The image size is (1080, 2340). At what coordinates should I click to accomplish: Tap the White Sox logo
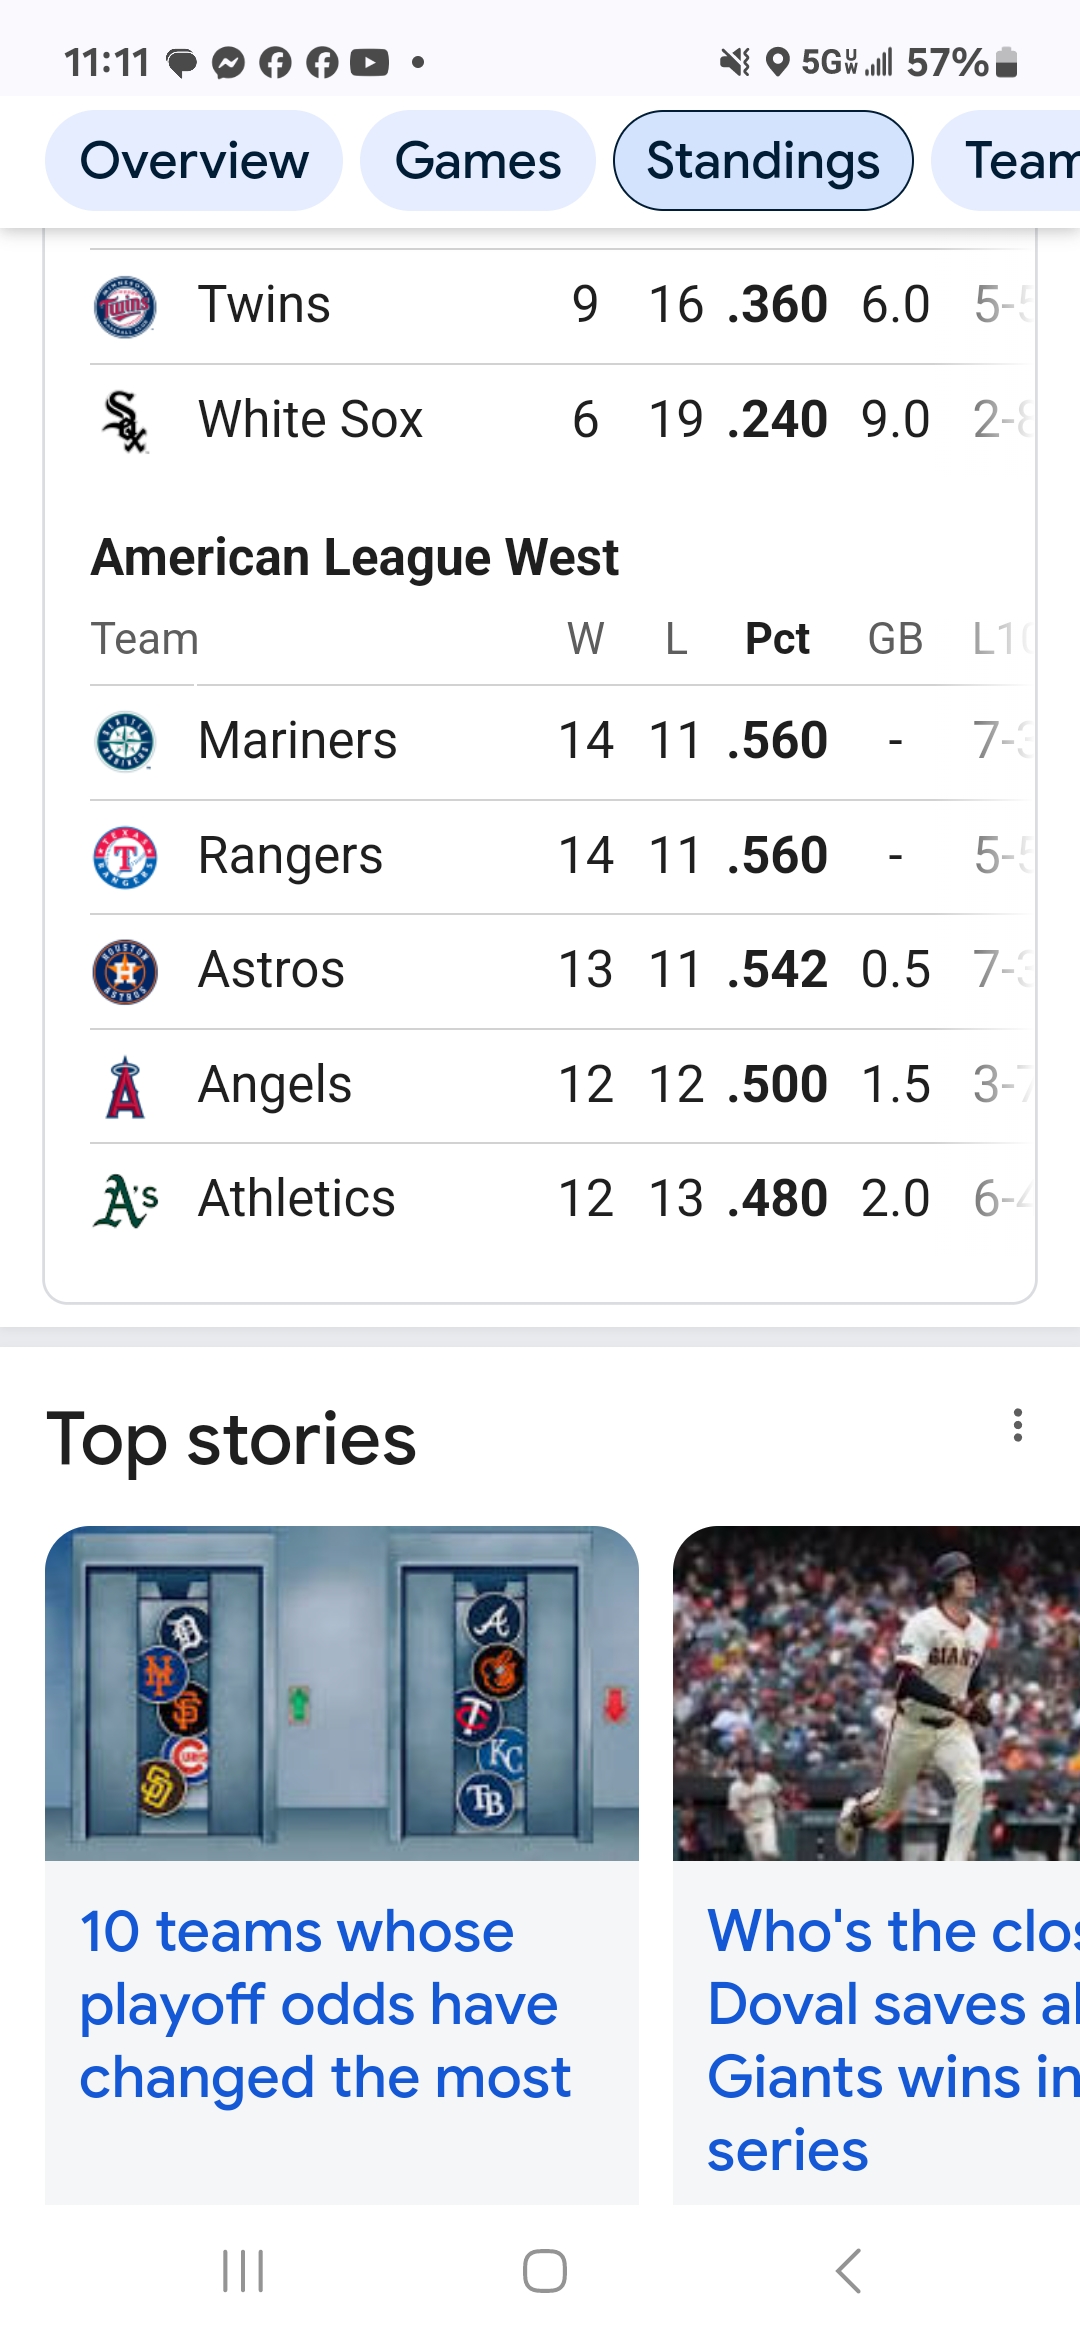pyautogui.click(x=125, y=421)
